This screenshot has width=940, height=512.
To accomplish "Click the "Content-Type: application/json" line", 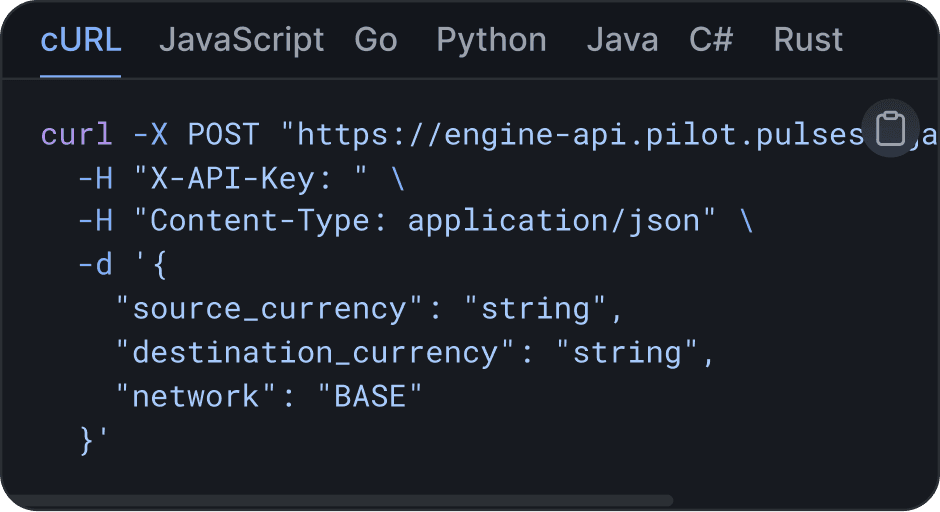I will point(415,221).
